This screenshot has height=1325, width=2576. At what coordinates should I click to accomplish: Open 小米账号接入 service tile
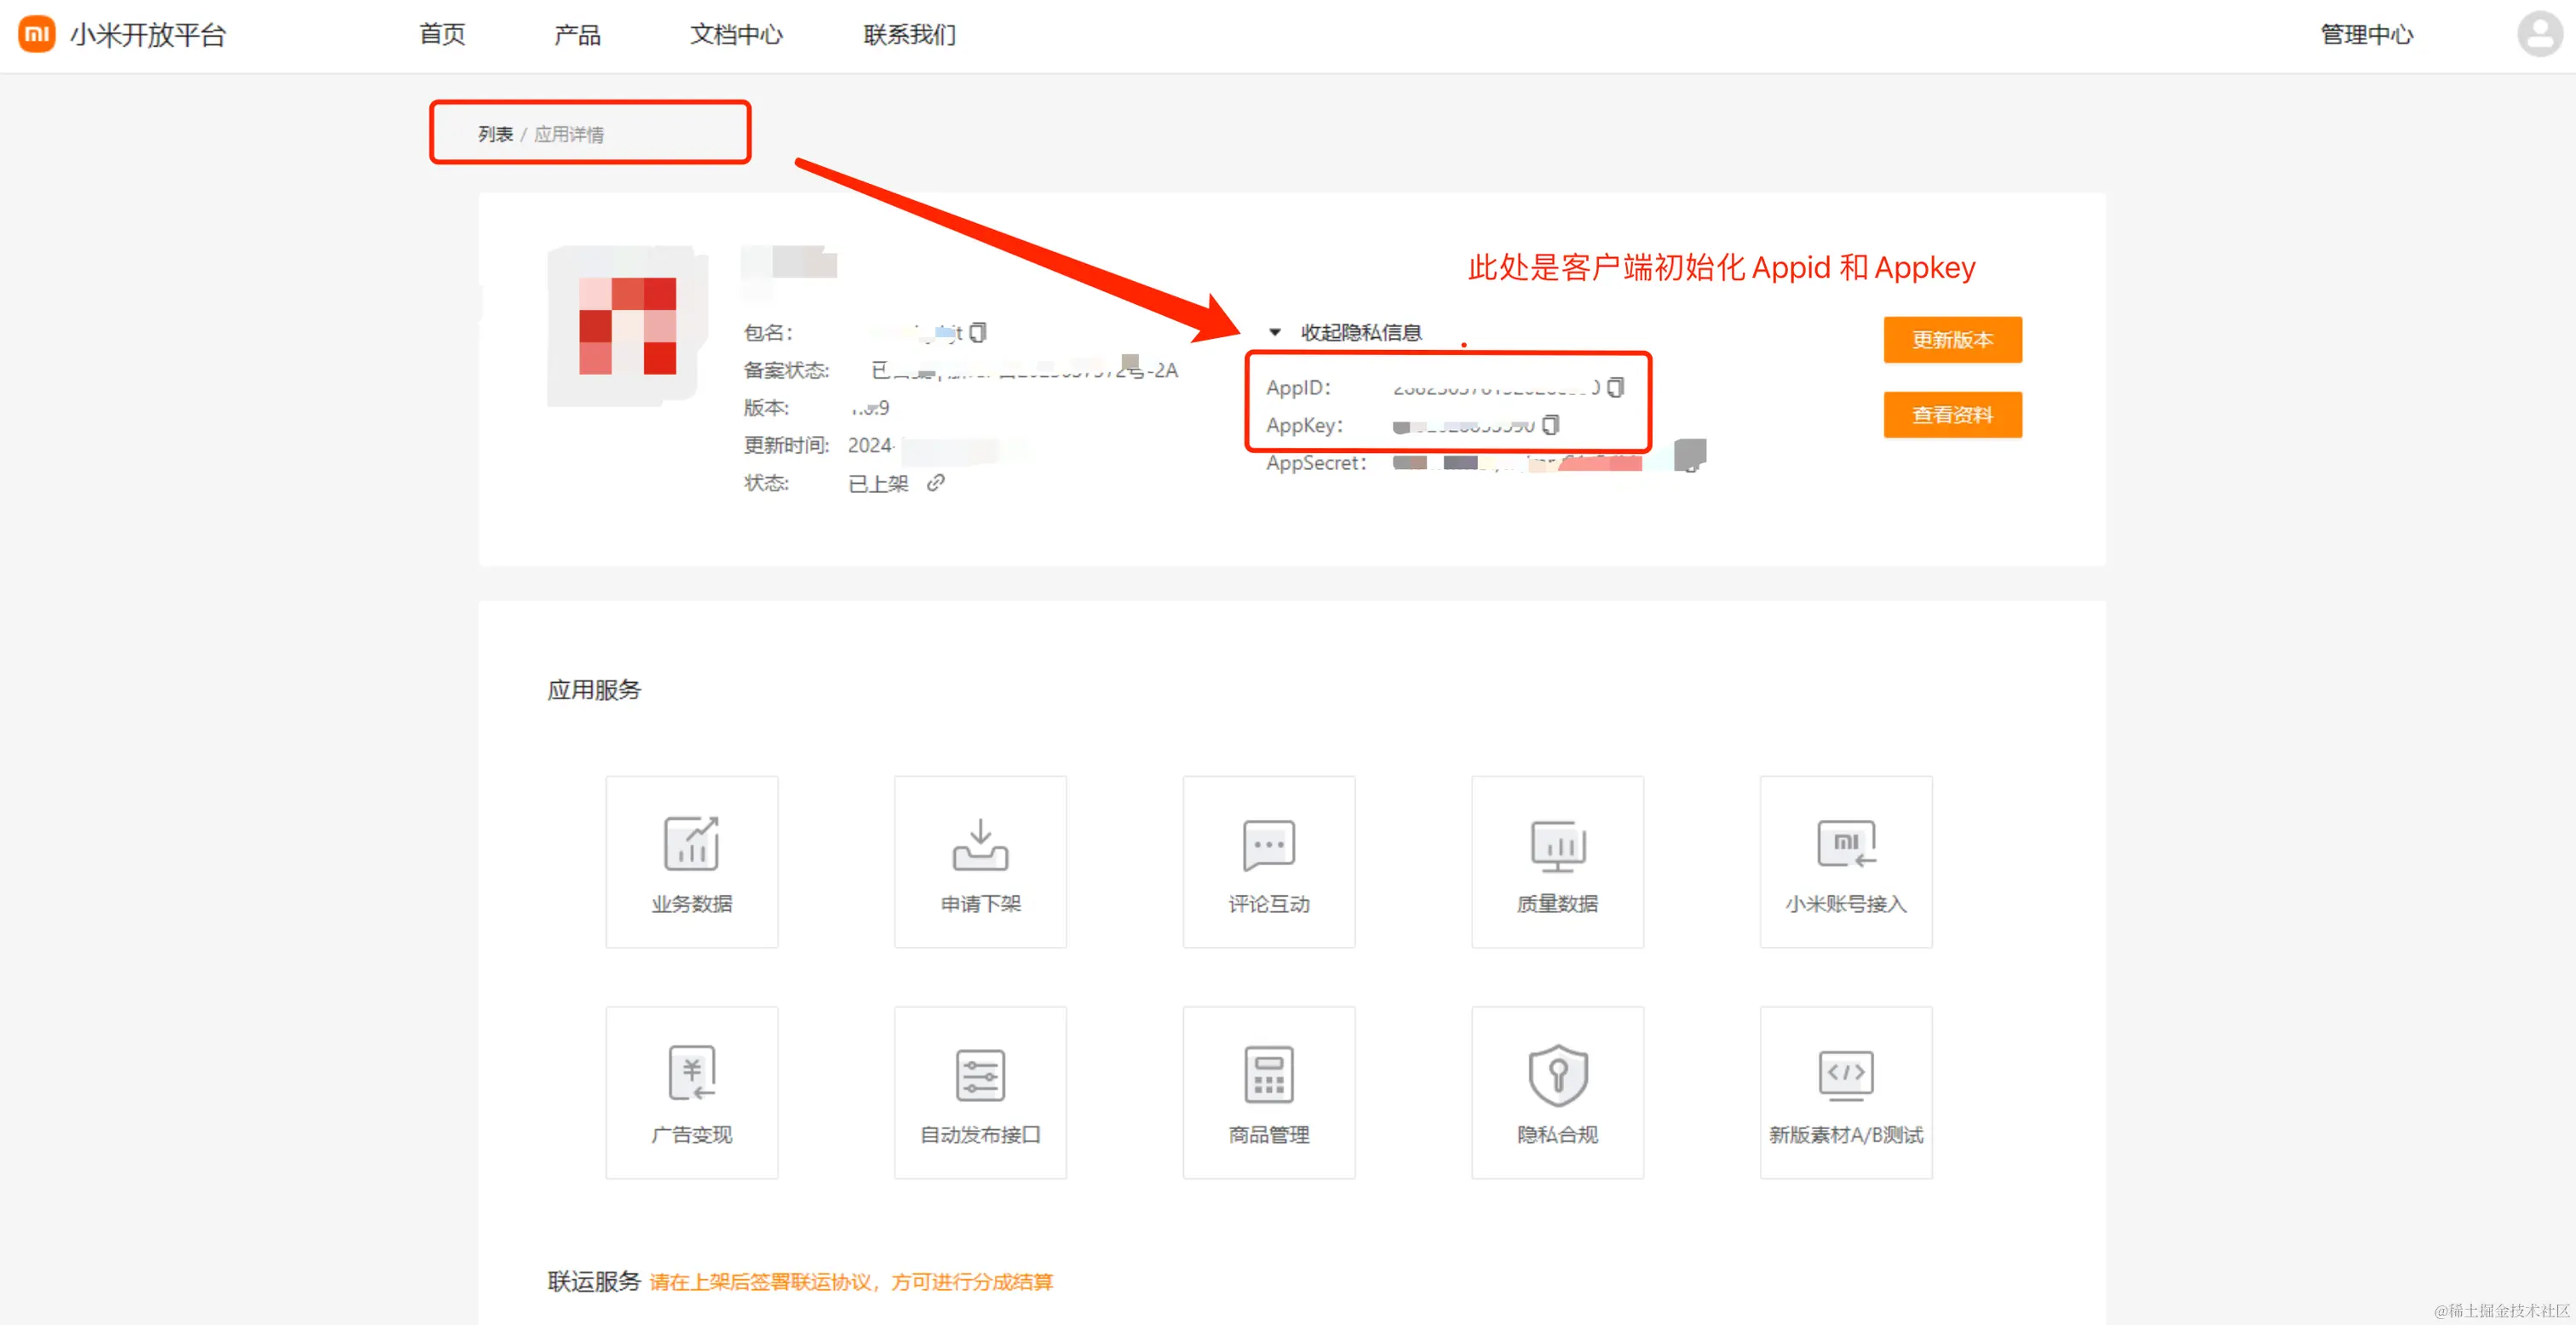point(1845,861)
